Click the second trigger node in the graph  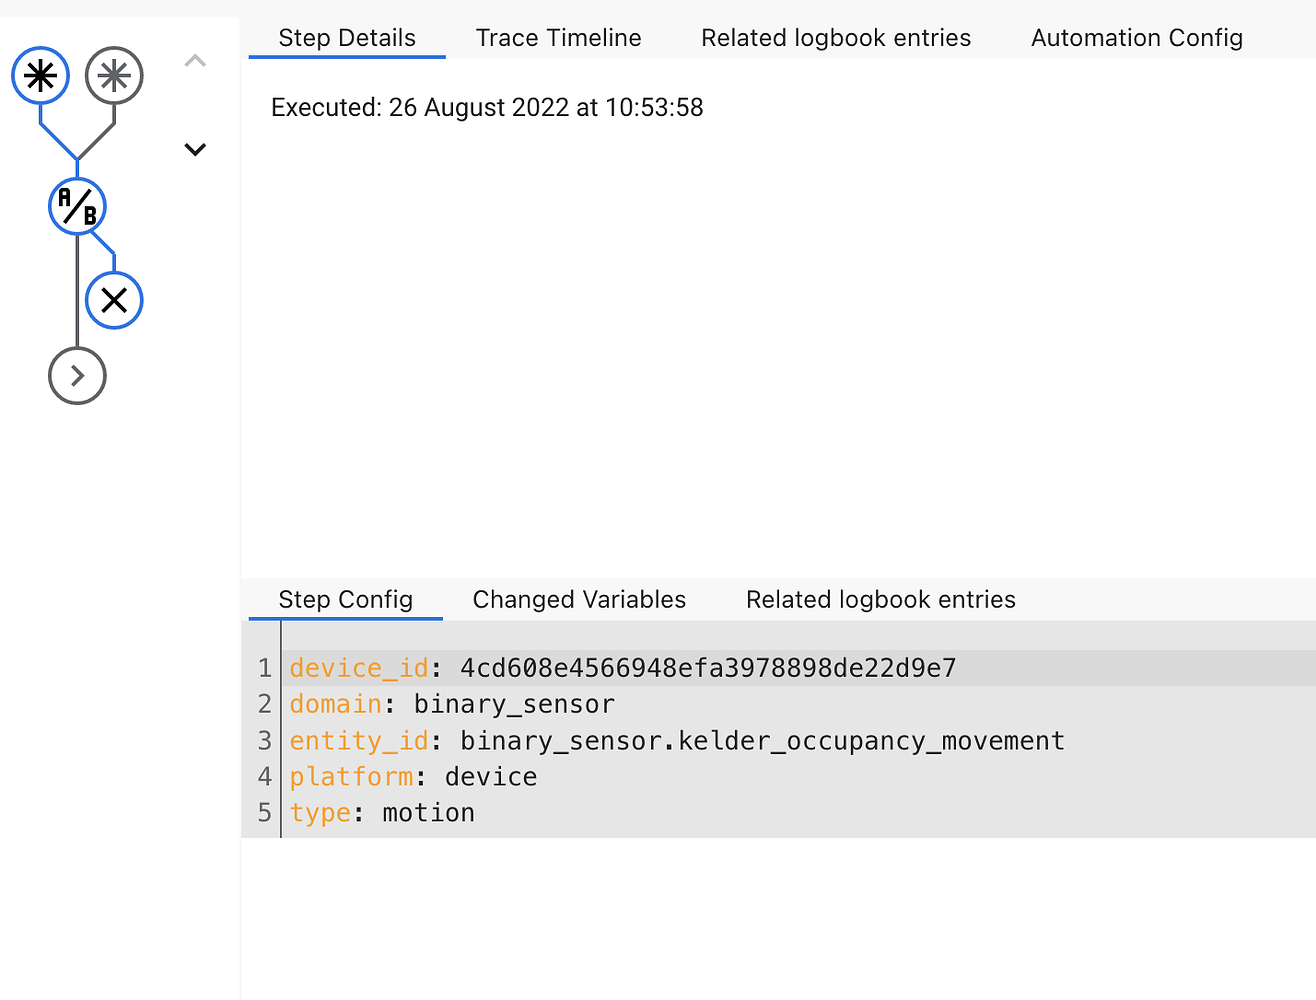[114, 74]
